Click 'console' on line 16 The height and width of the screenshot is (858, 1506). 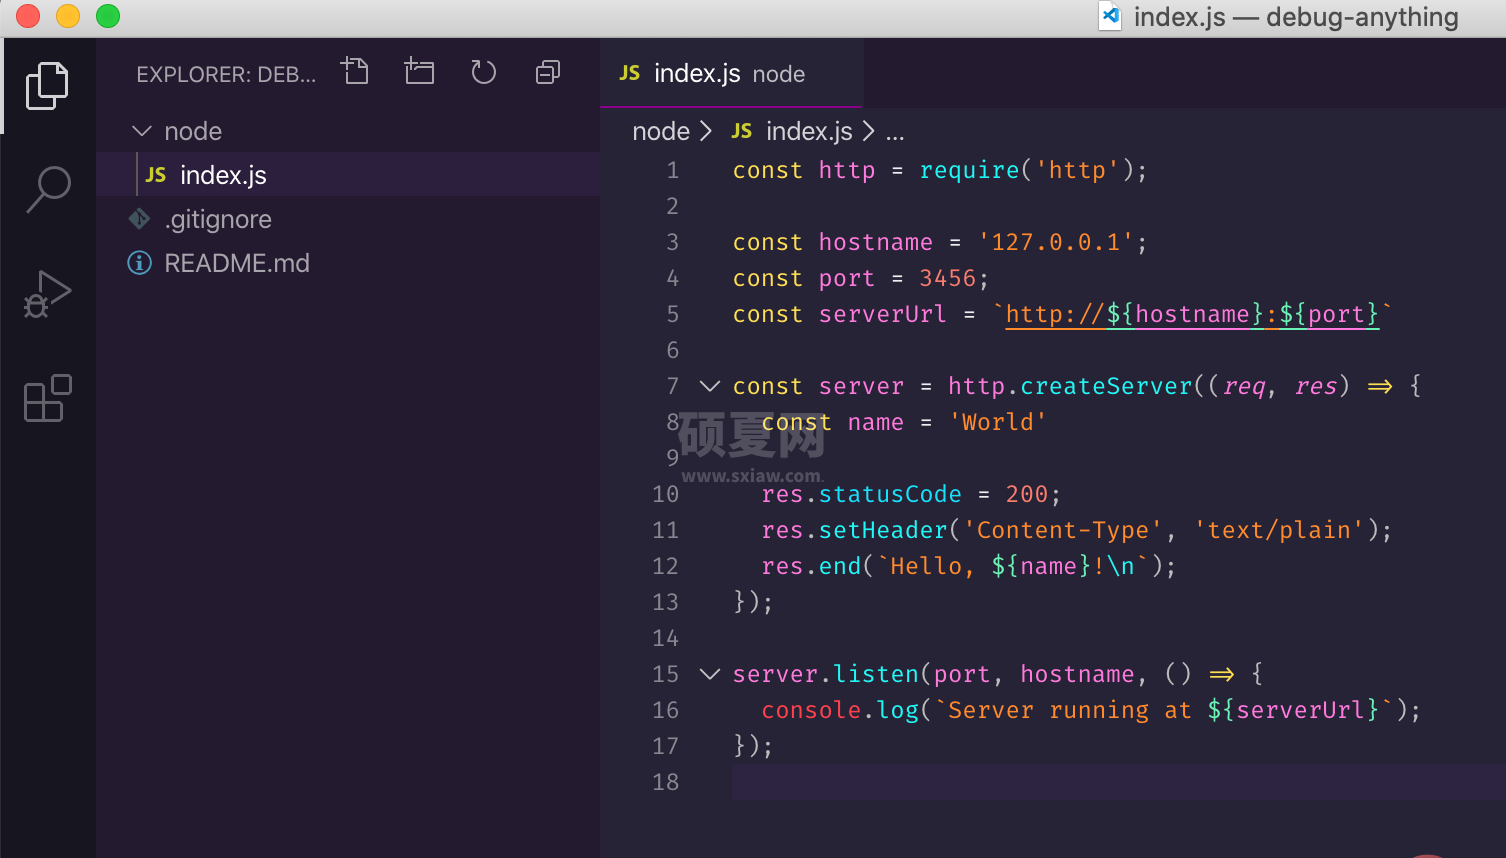[x=811, y=710]
